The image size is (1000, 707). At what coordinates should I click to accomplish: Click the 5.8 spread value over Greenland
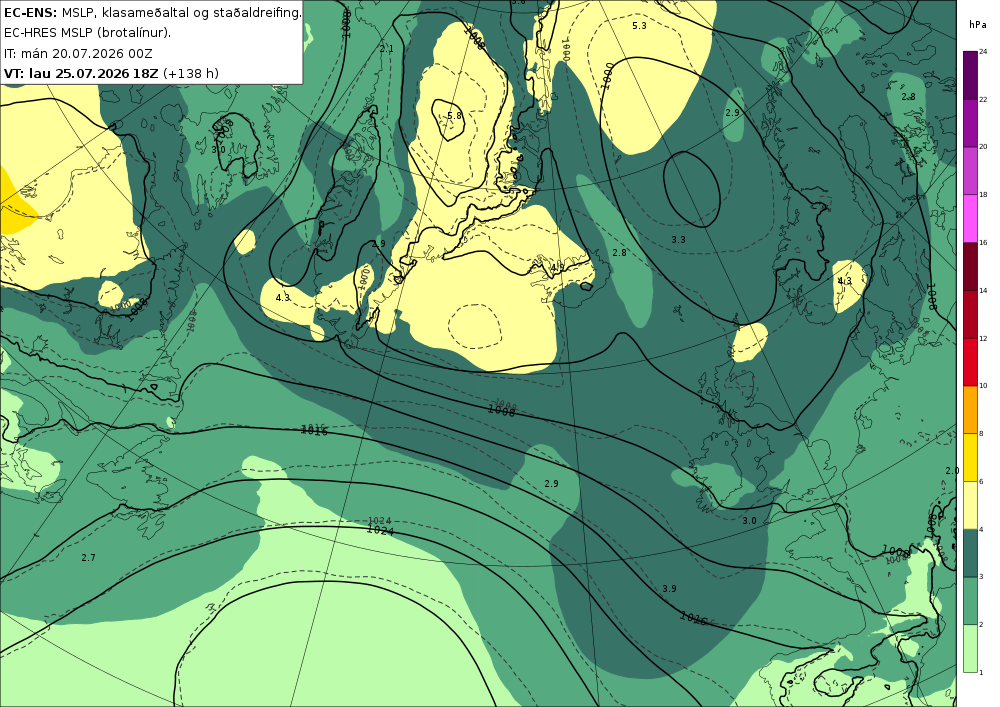(454, 116)
